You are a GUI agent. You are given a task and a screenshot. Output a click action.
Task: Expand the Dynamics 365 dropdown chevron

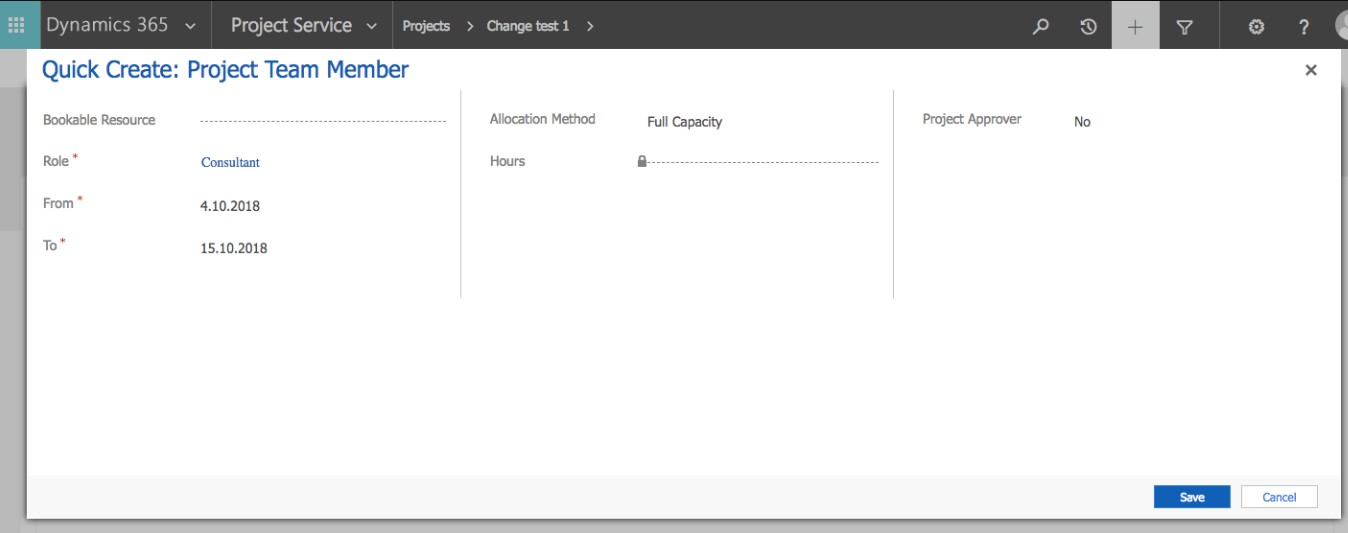point(191,27)
